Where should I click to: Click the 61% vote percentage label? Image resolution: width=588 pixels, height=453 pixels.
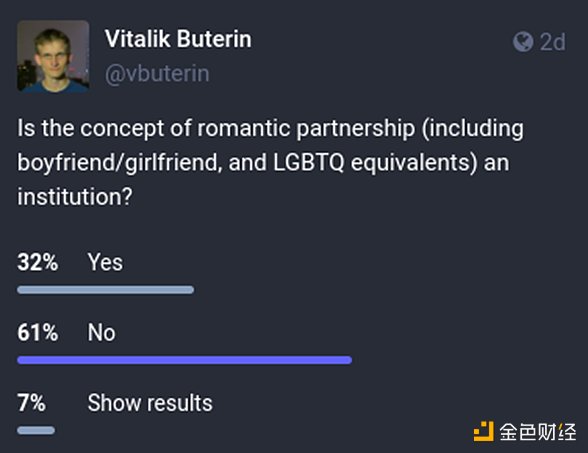[x=38, y=332]
